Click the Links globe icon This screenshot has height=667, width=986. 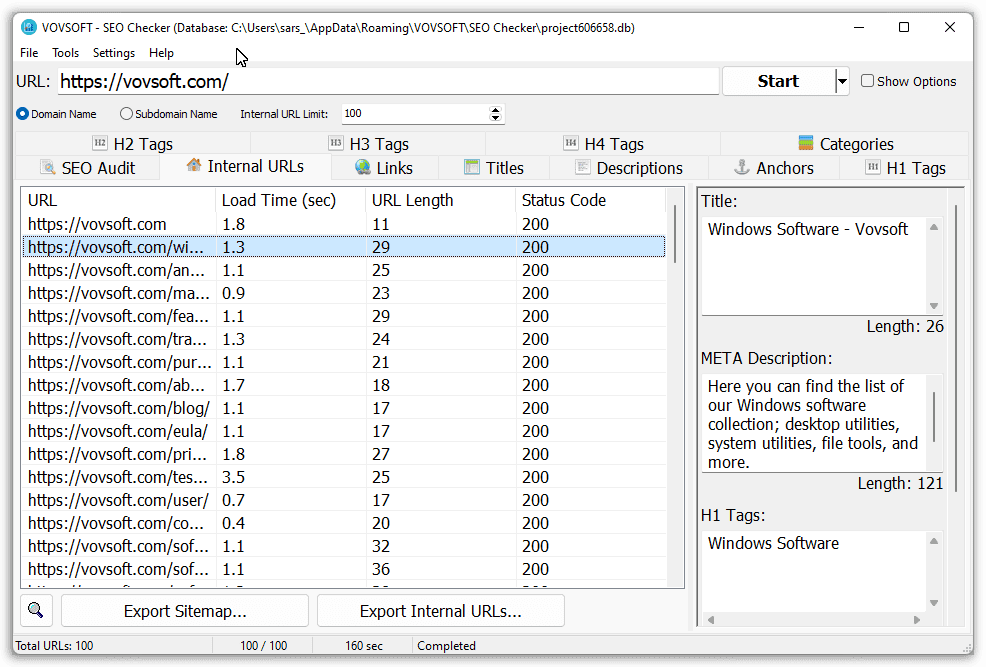click(x=363, y=167)
